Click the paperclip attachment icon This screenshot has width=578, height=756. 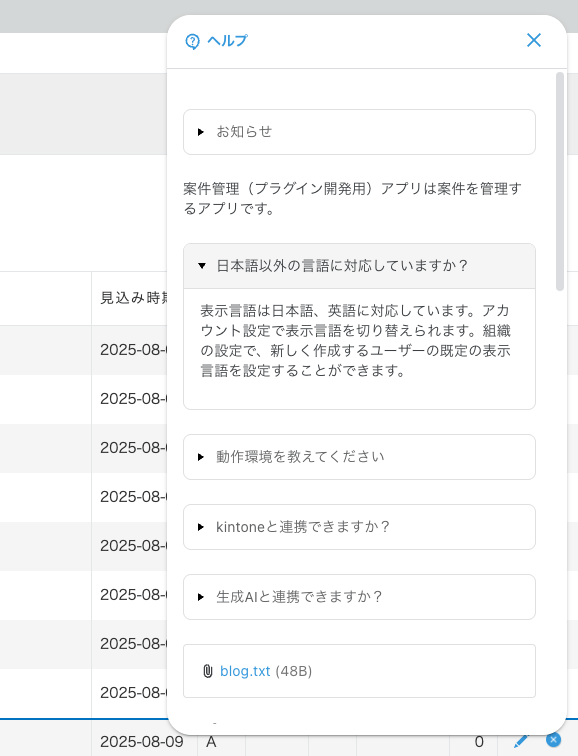click(208, 671)
